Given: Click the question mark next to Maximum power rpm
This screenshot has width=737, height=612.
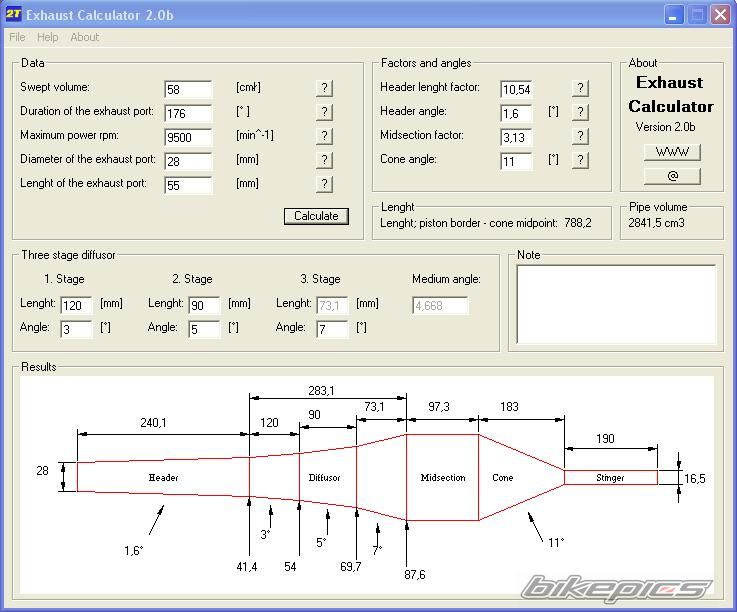Looking at the screenshot, I should [x=324, y=136].
